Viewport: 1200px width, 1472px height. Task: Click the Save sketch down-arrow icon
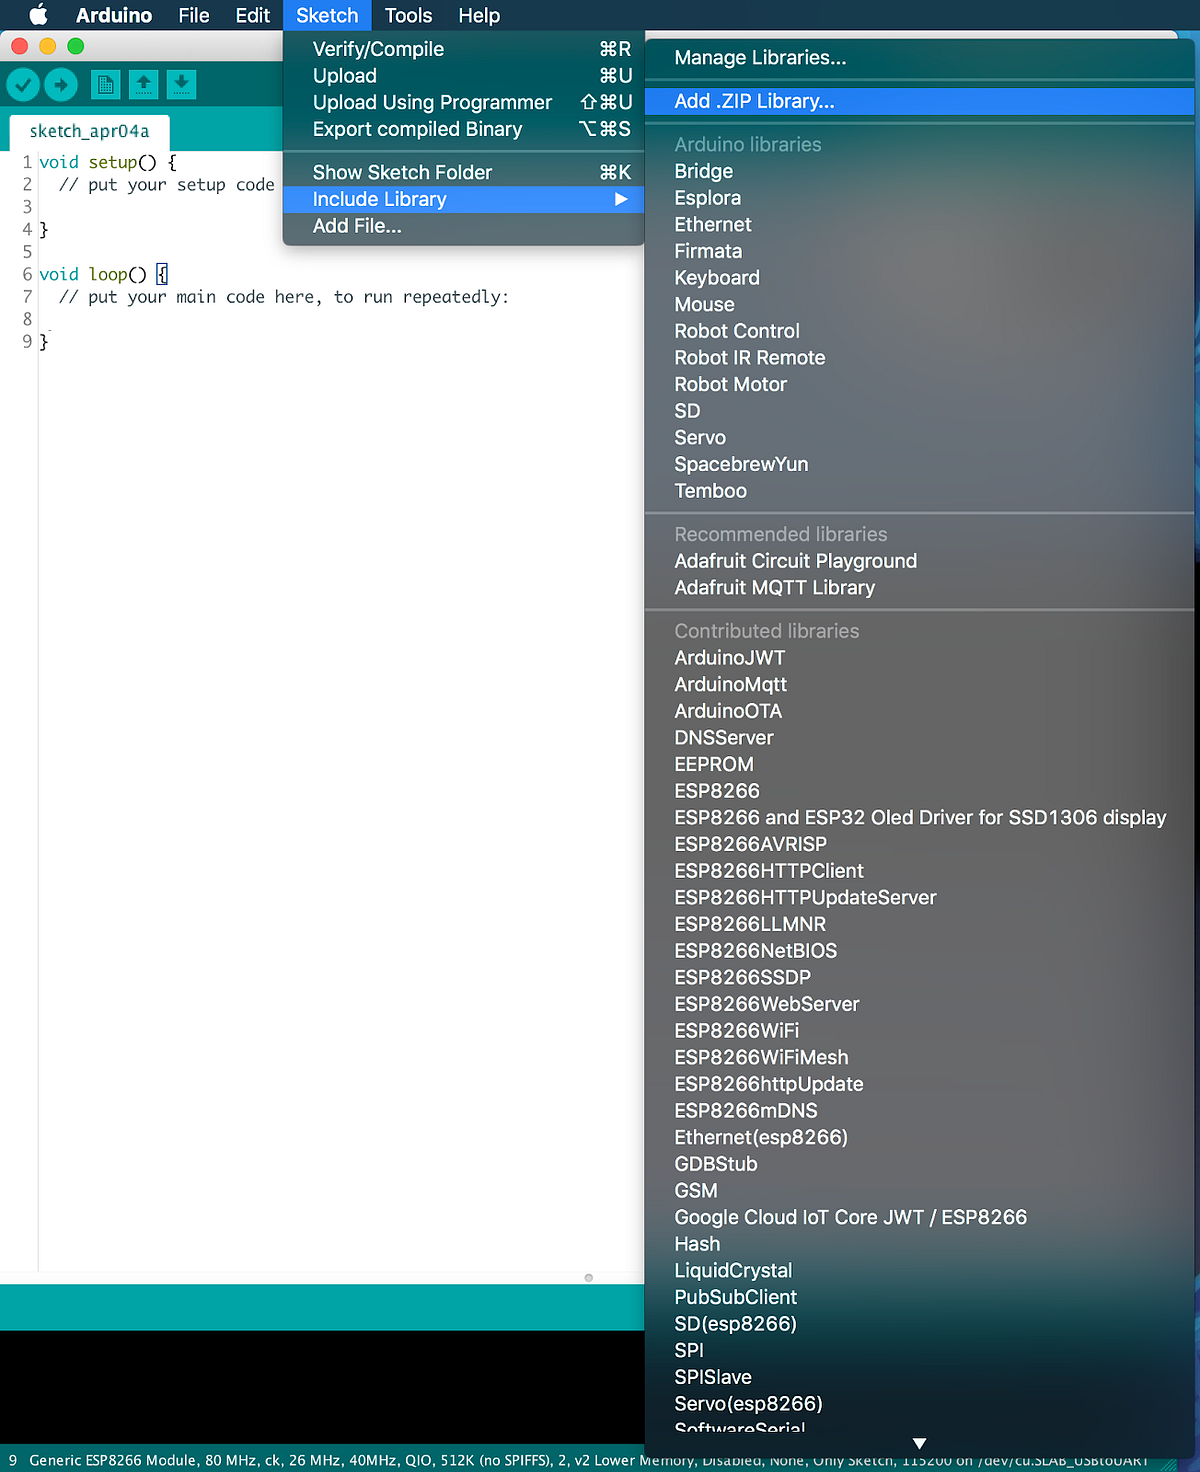coord(181,85)
